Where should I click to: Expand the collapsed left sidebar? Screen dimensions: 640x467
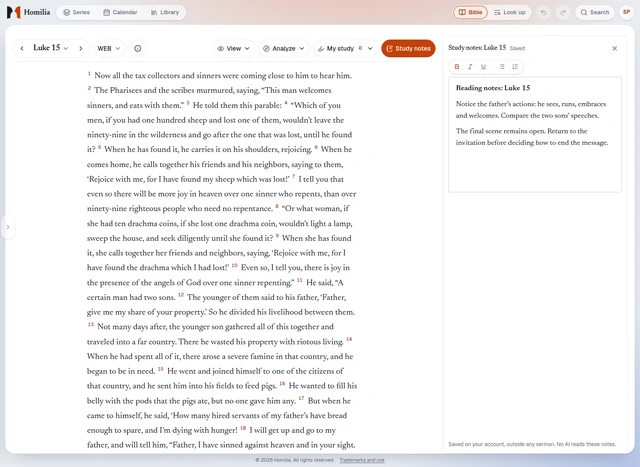pyautogui.click(x=8, y=227)
